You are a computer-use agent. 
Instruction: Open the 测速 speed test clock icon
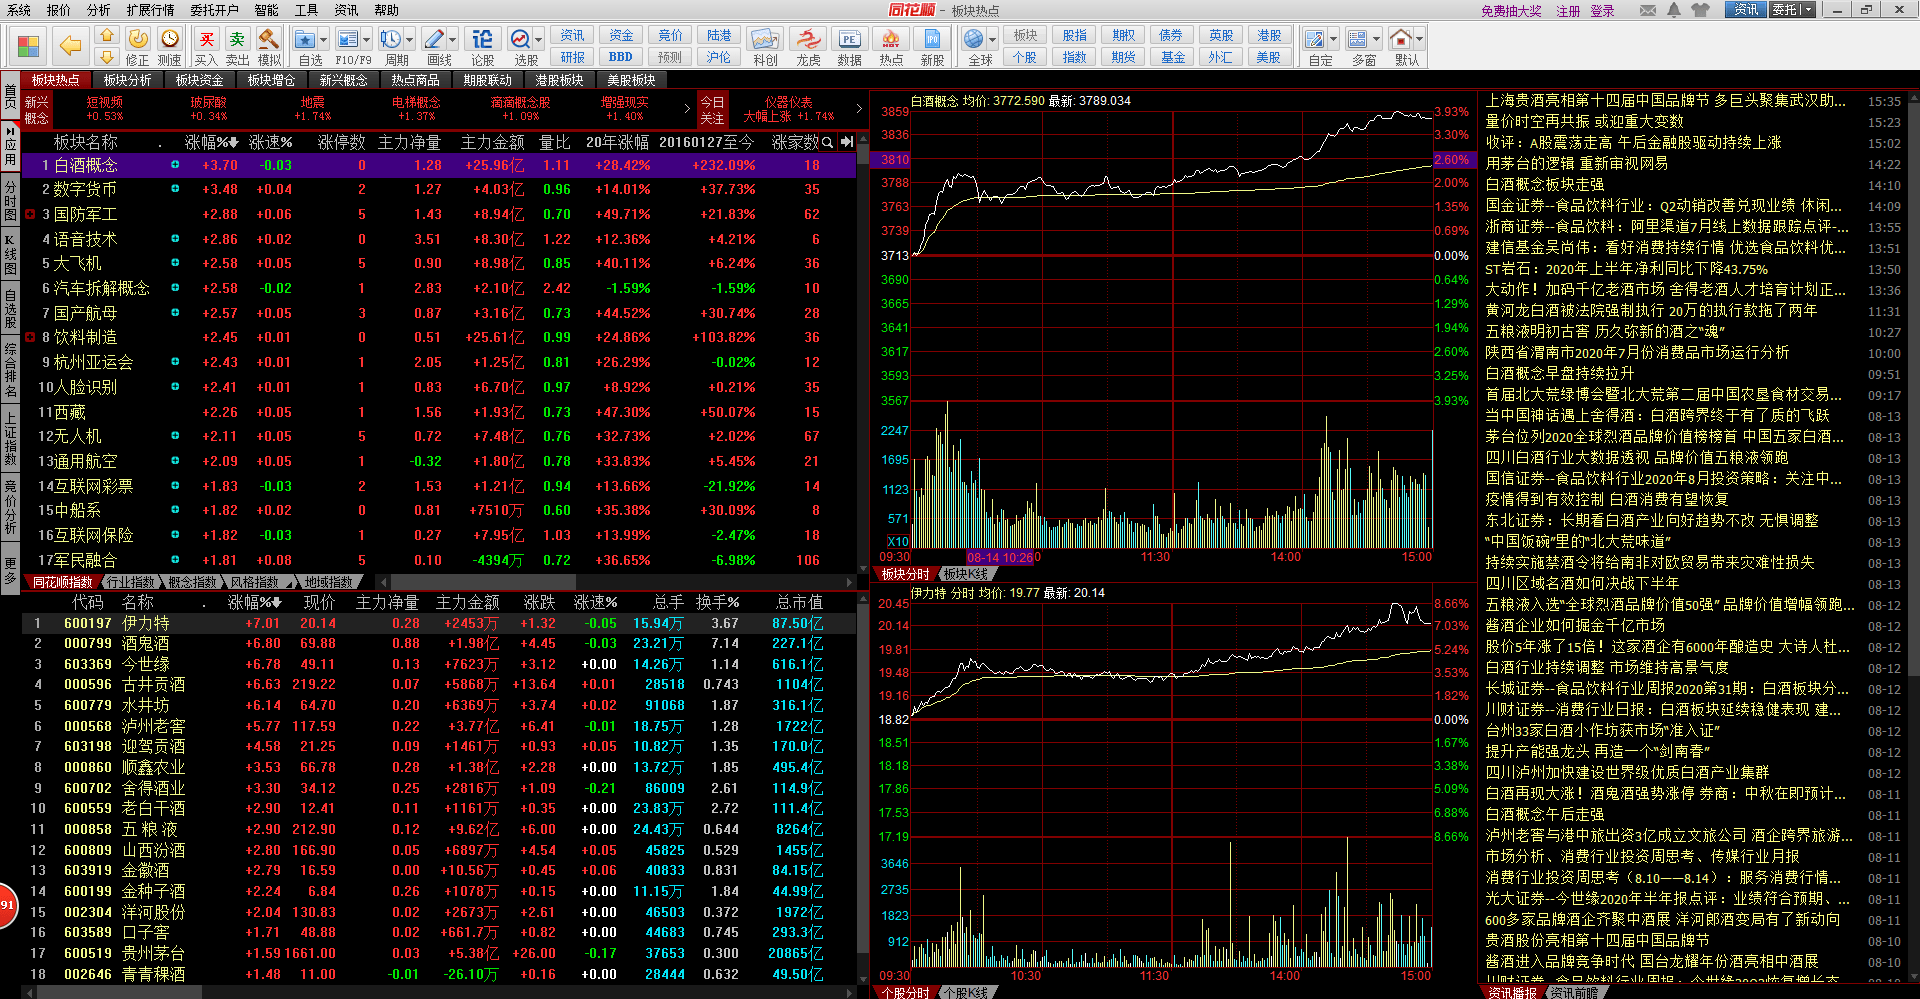170,47
